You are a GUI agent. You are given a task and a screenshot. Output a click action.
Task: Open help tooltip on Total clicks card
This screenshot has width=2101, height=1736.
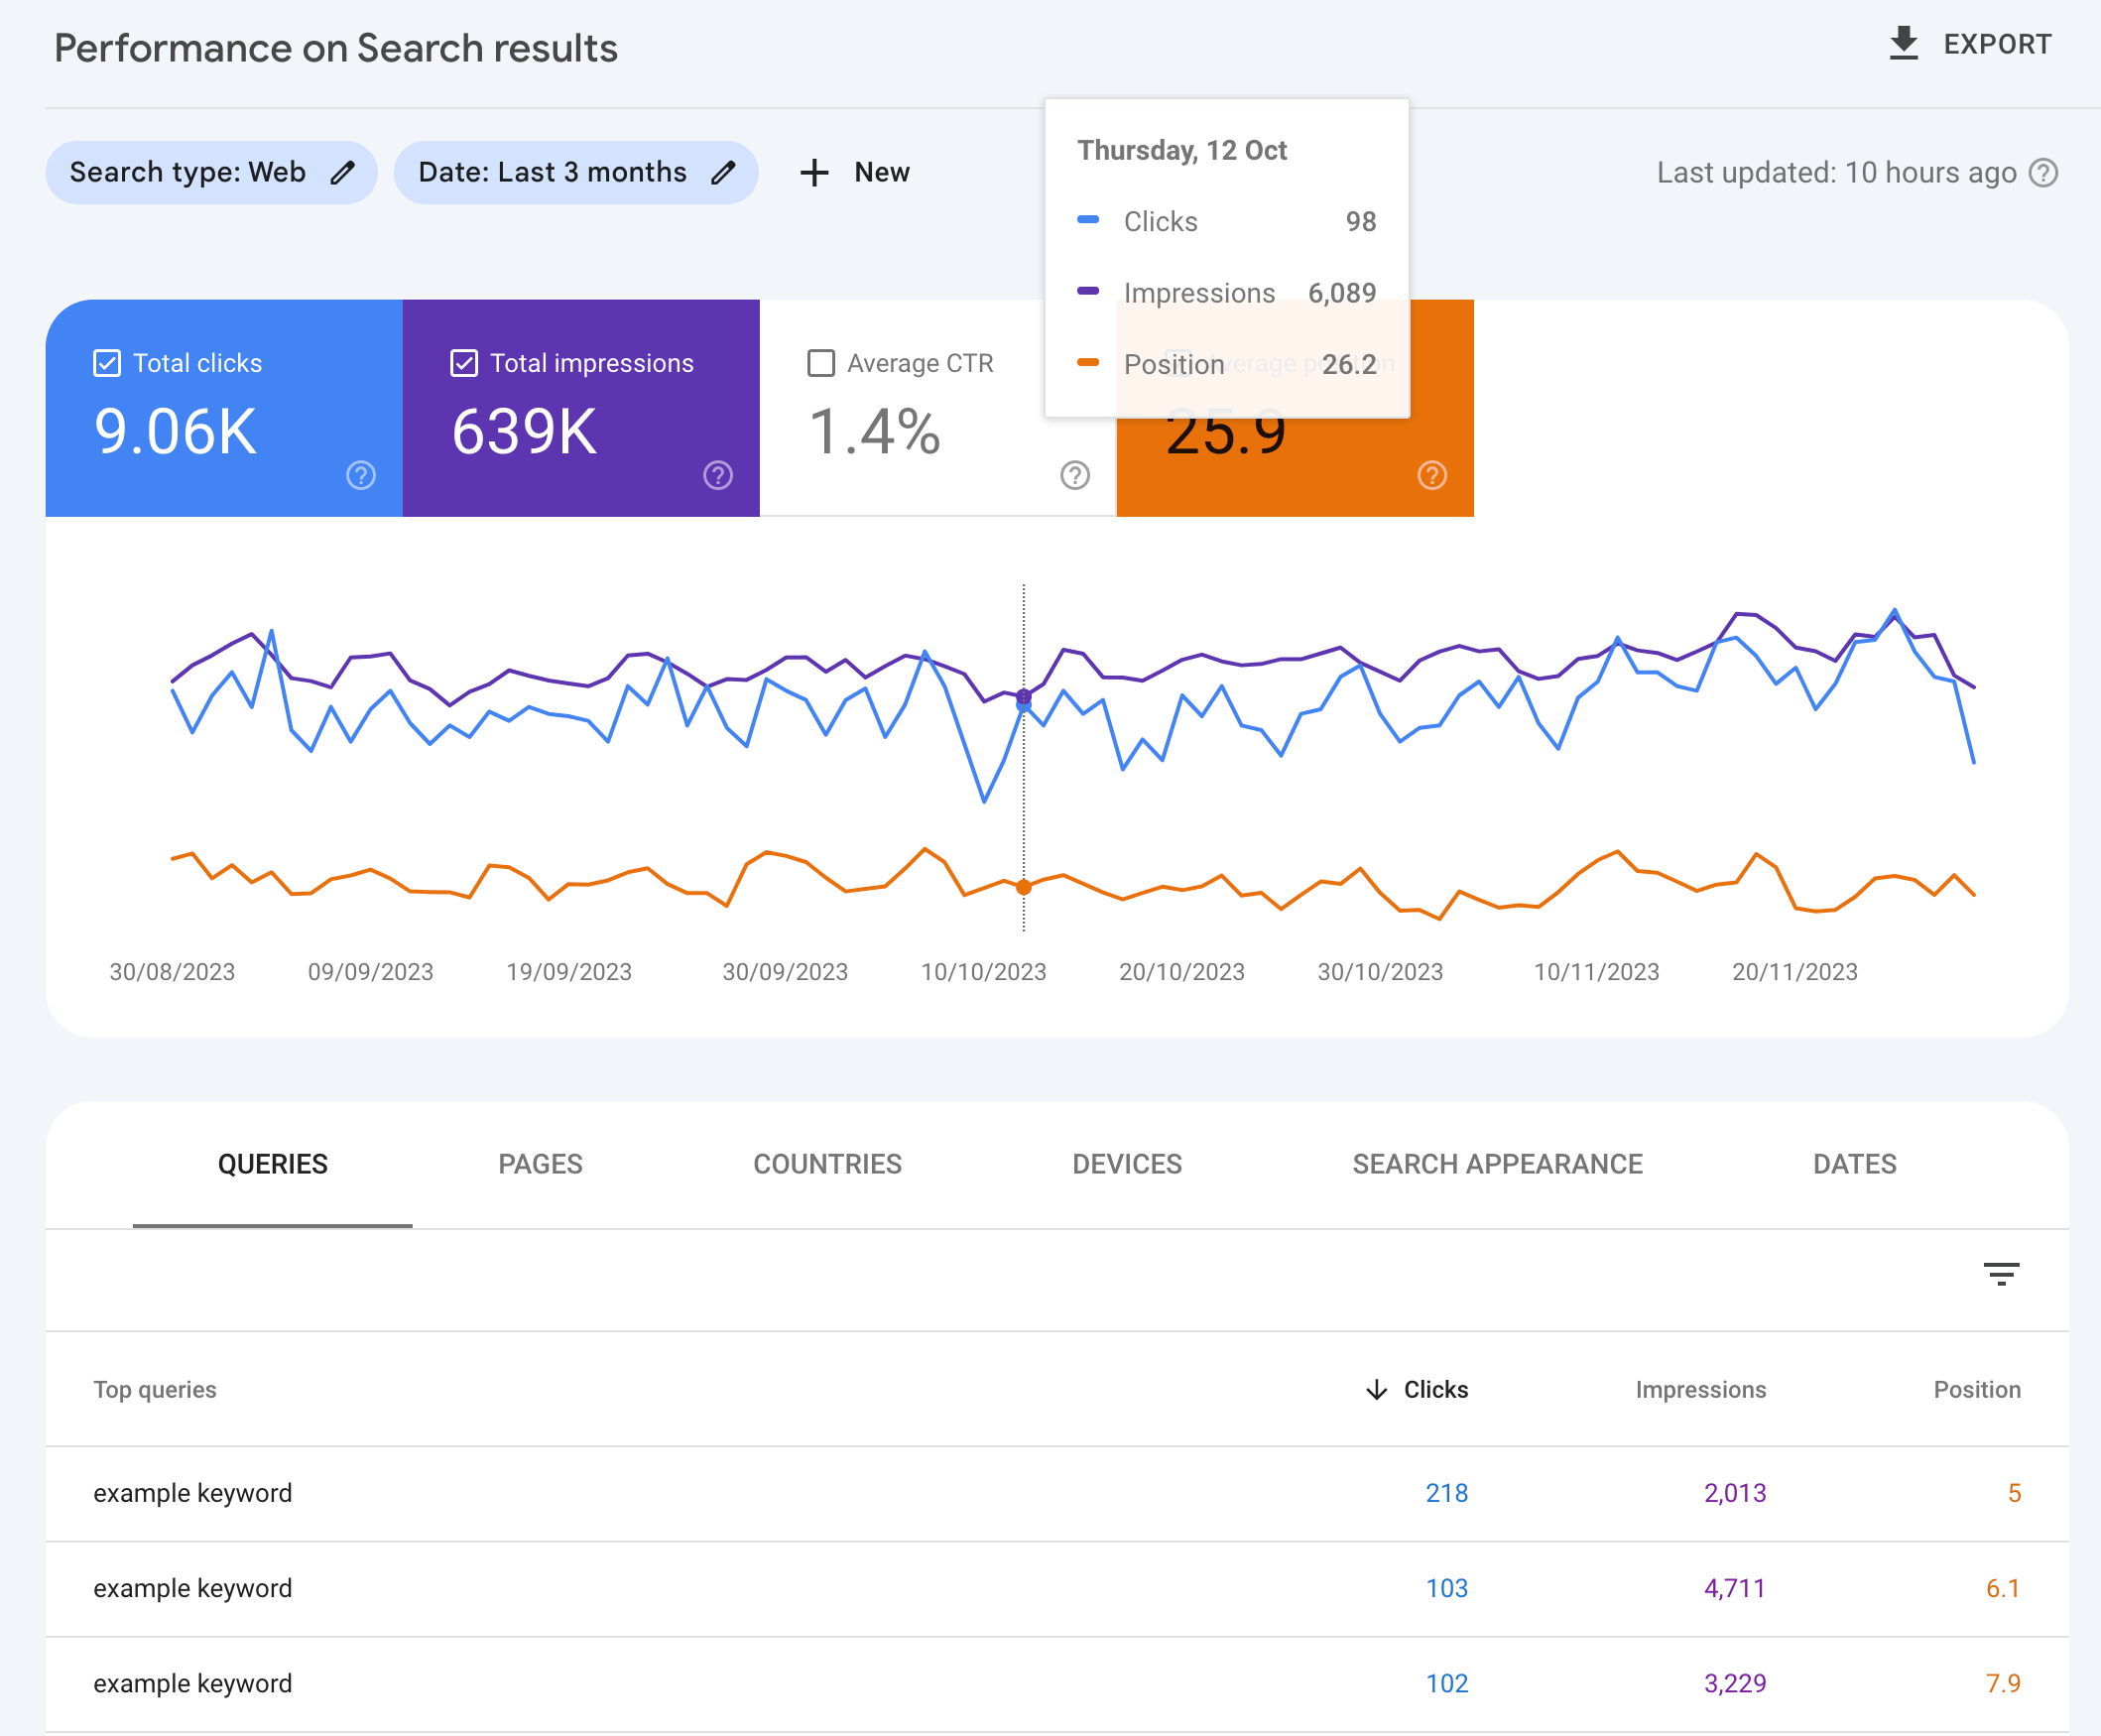pos(359,476)
